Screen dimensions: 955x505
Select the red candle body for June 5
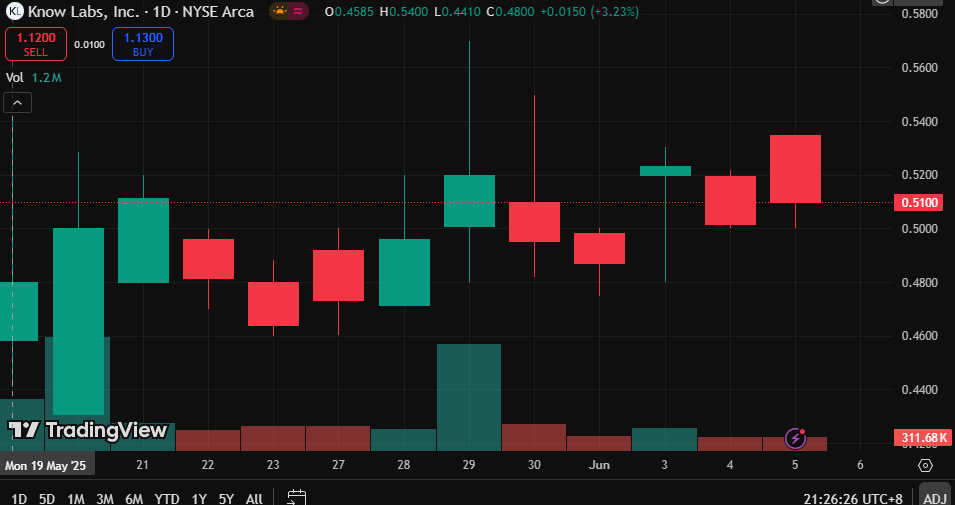795,169
